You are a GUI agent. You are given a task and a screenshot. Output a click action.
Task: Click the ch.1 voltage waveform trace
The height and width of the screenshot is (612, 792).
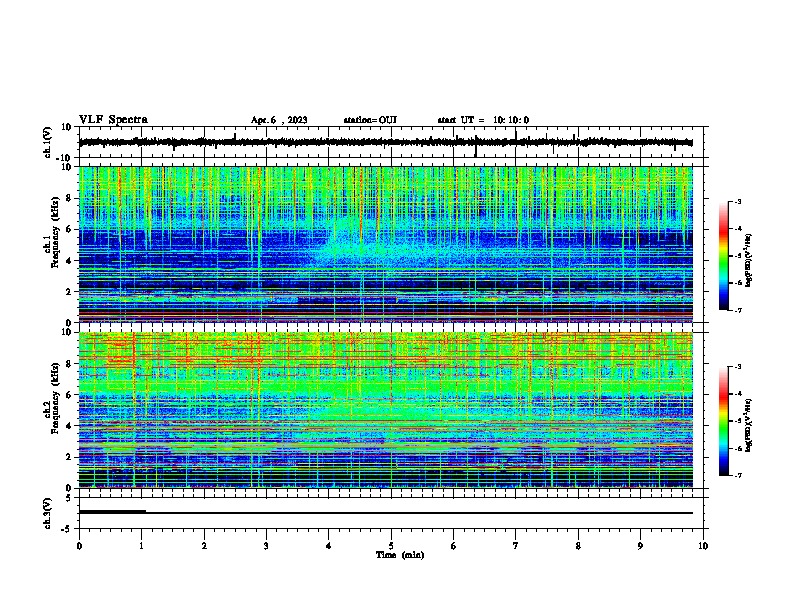pos(385,142)
